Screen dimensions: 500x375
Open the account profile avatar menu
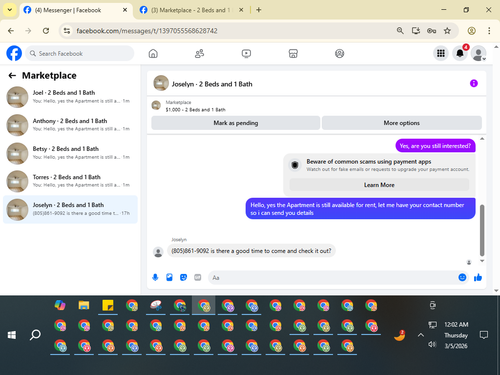tap(478, 53)
